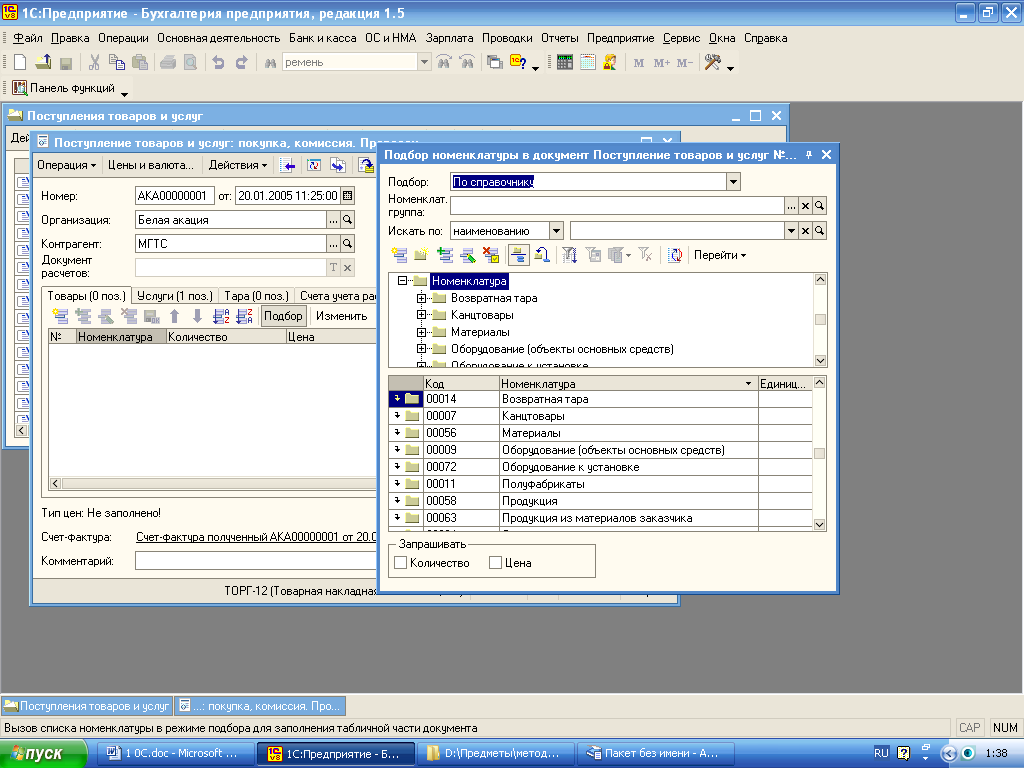The width and height of the screenshot is (1024, 768).
Task: Click the M+ memory add icon
Action: (x=662, y=63)
